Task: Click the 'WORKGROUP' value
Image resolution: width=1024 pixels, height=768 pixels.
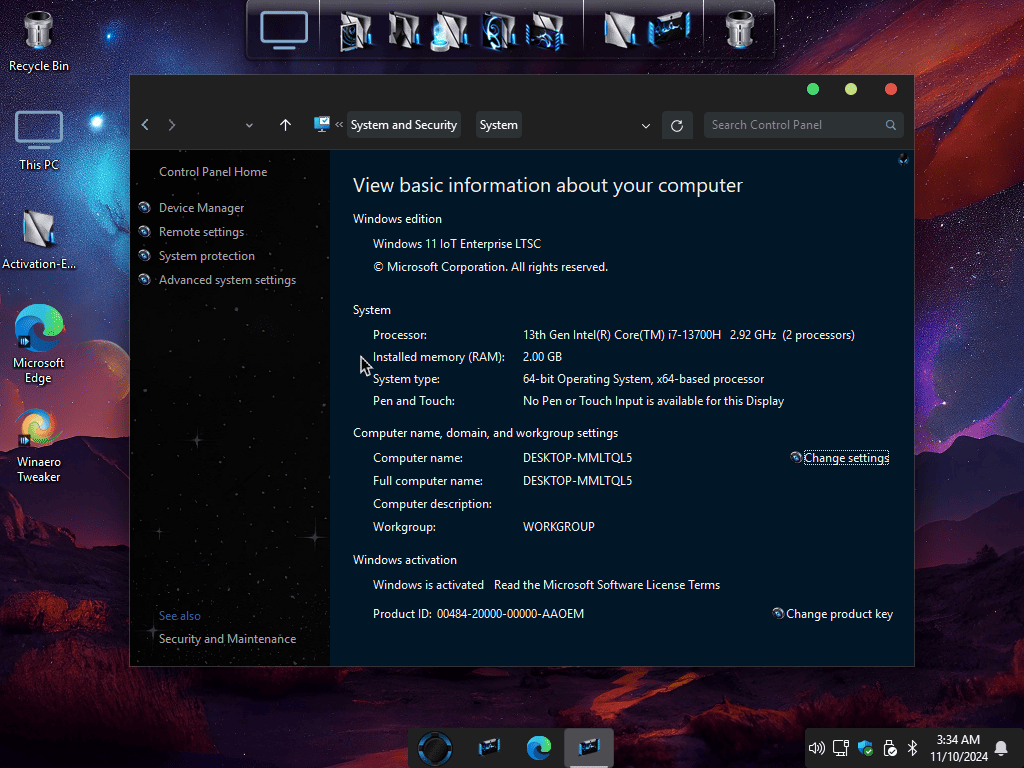Action: click(558, 527)
